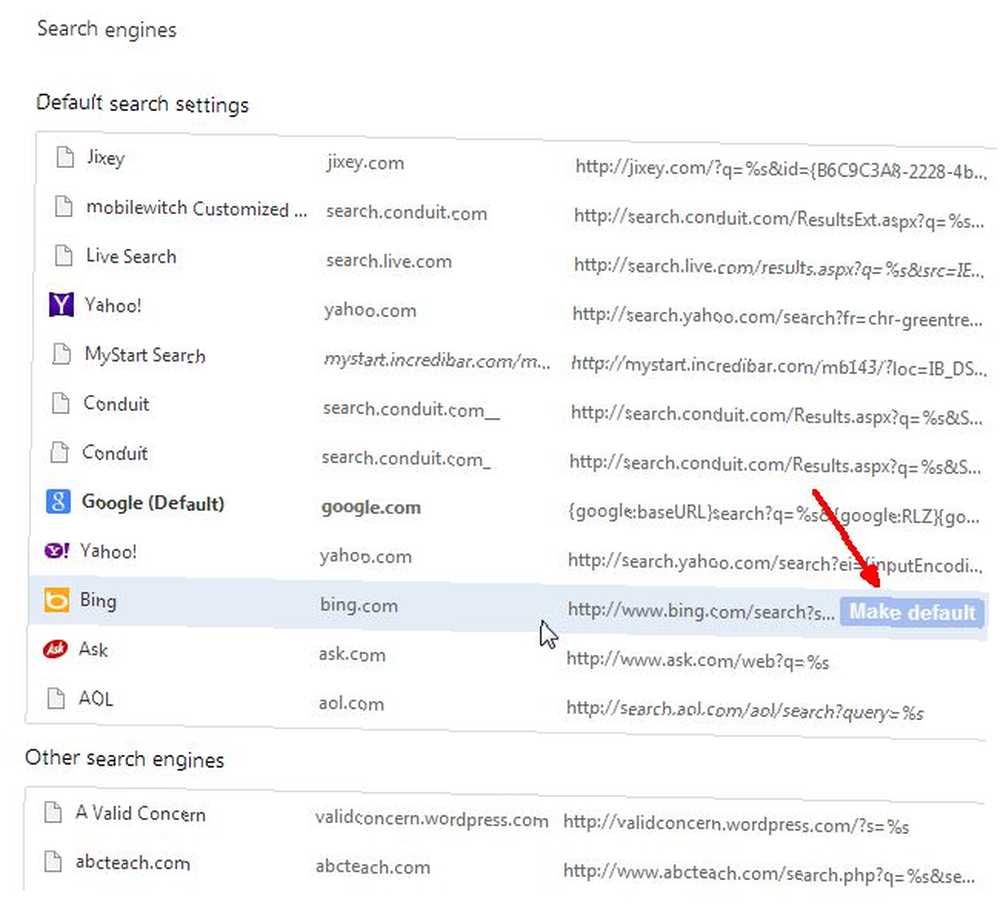Viewport: 1000px width, 909px height.
Task: Click the mobilewitch Customized page icon
Action: 64,206
